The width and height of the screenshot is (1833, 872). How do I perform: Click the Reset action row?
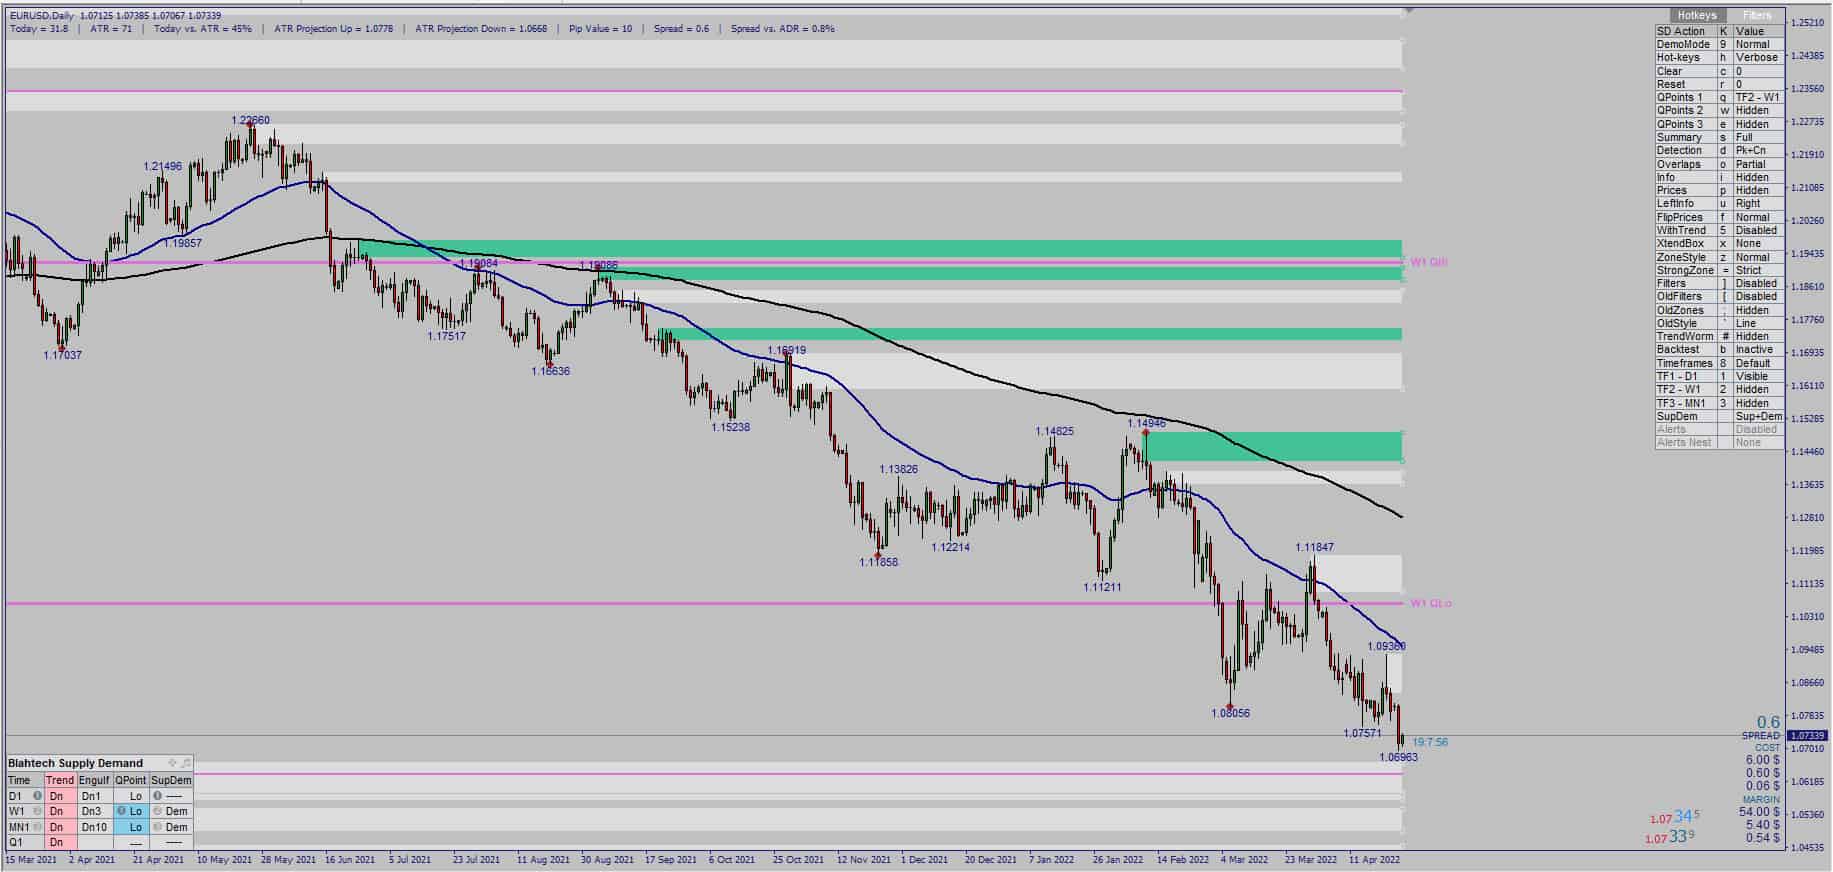click(1719, 85)
